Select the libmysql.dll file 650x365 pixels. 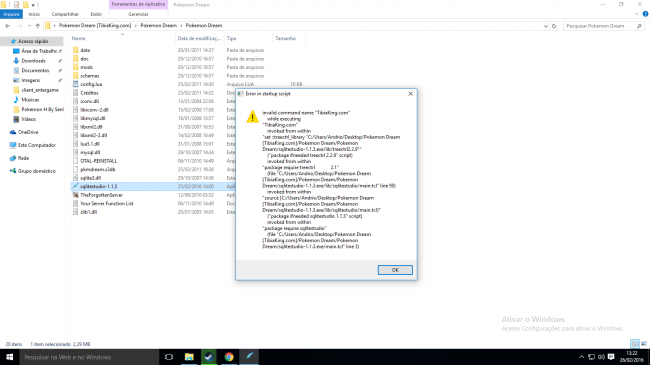92,118
